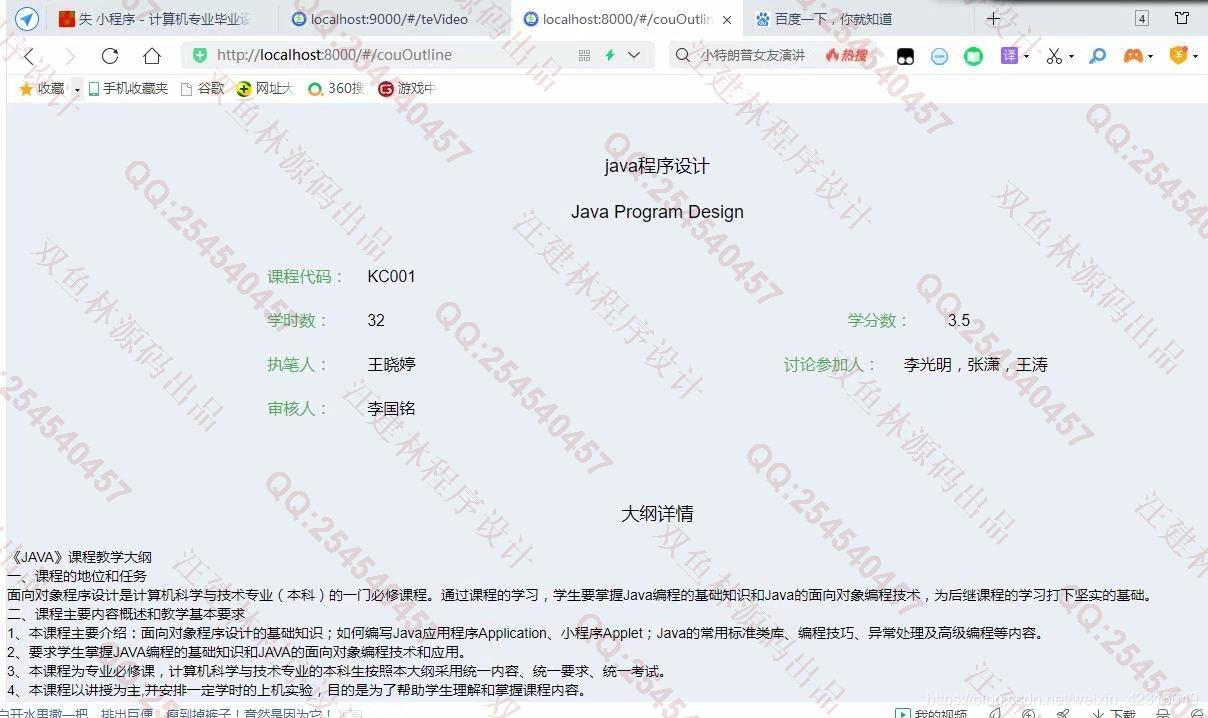1208x718 pixels.
Task: Go to the browser home page
Action: tap(151, 56)
